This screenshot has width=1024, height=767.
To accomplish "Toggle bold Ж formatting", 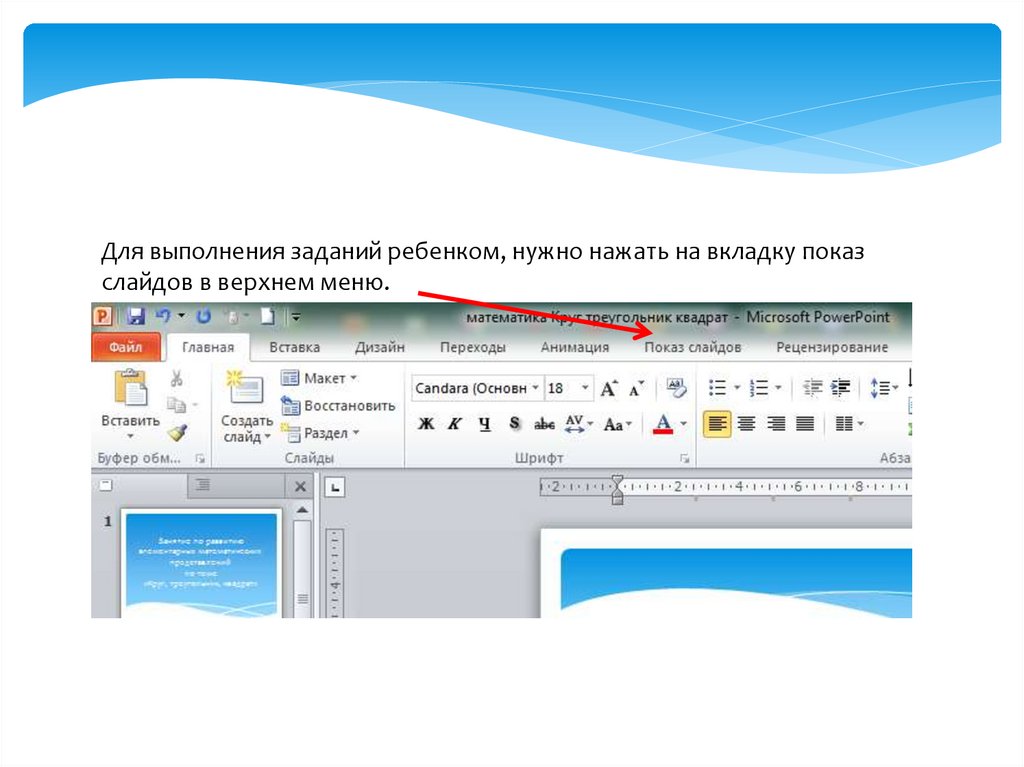I will pos(426,424).
